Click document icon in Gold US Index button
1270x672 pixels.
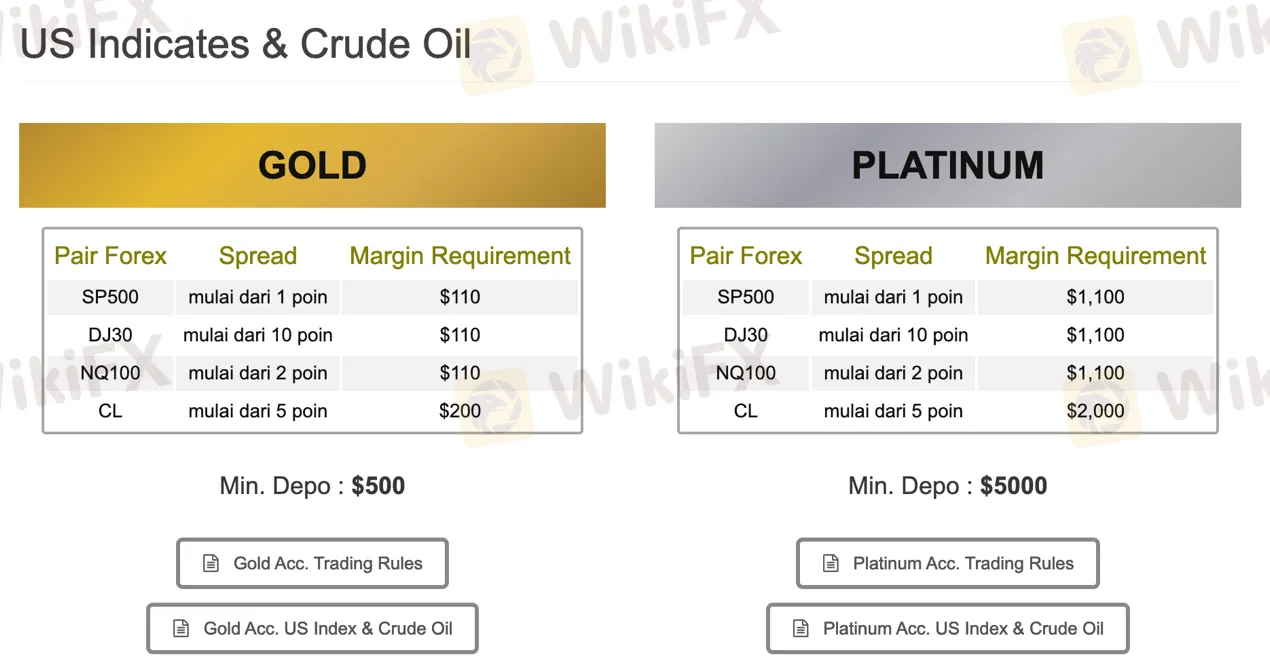click(181, 629)
